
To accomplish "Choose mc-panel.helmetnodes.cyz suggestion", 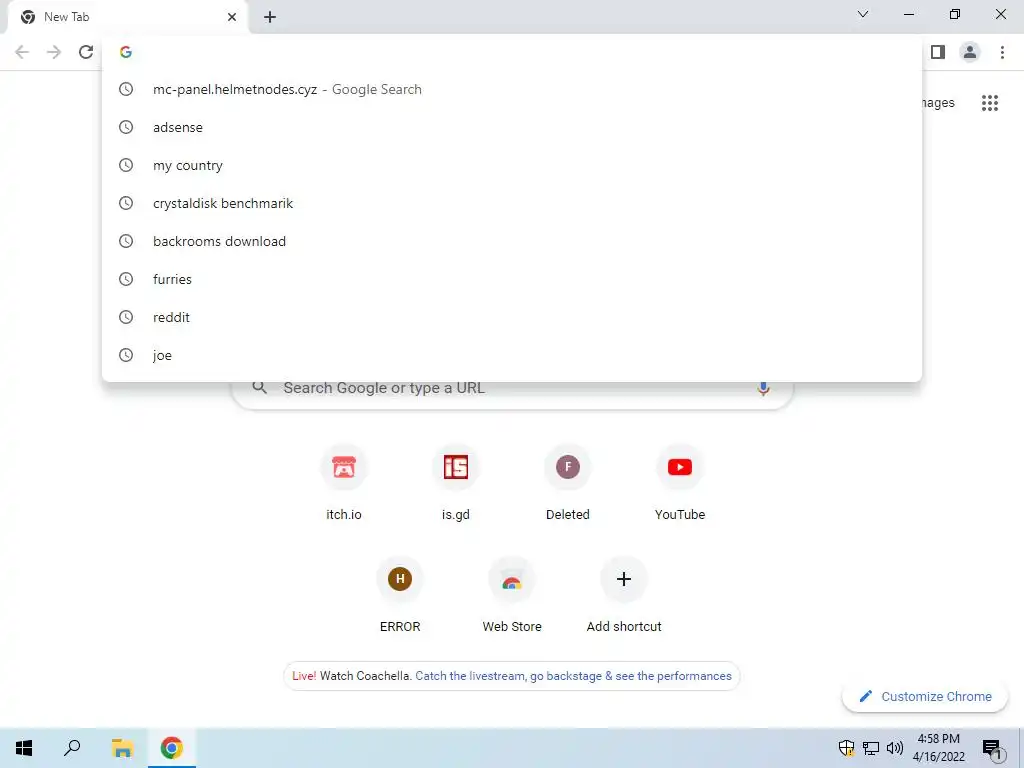I will [x=512, y=89].
